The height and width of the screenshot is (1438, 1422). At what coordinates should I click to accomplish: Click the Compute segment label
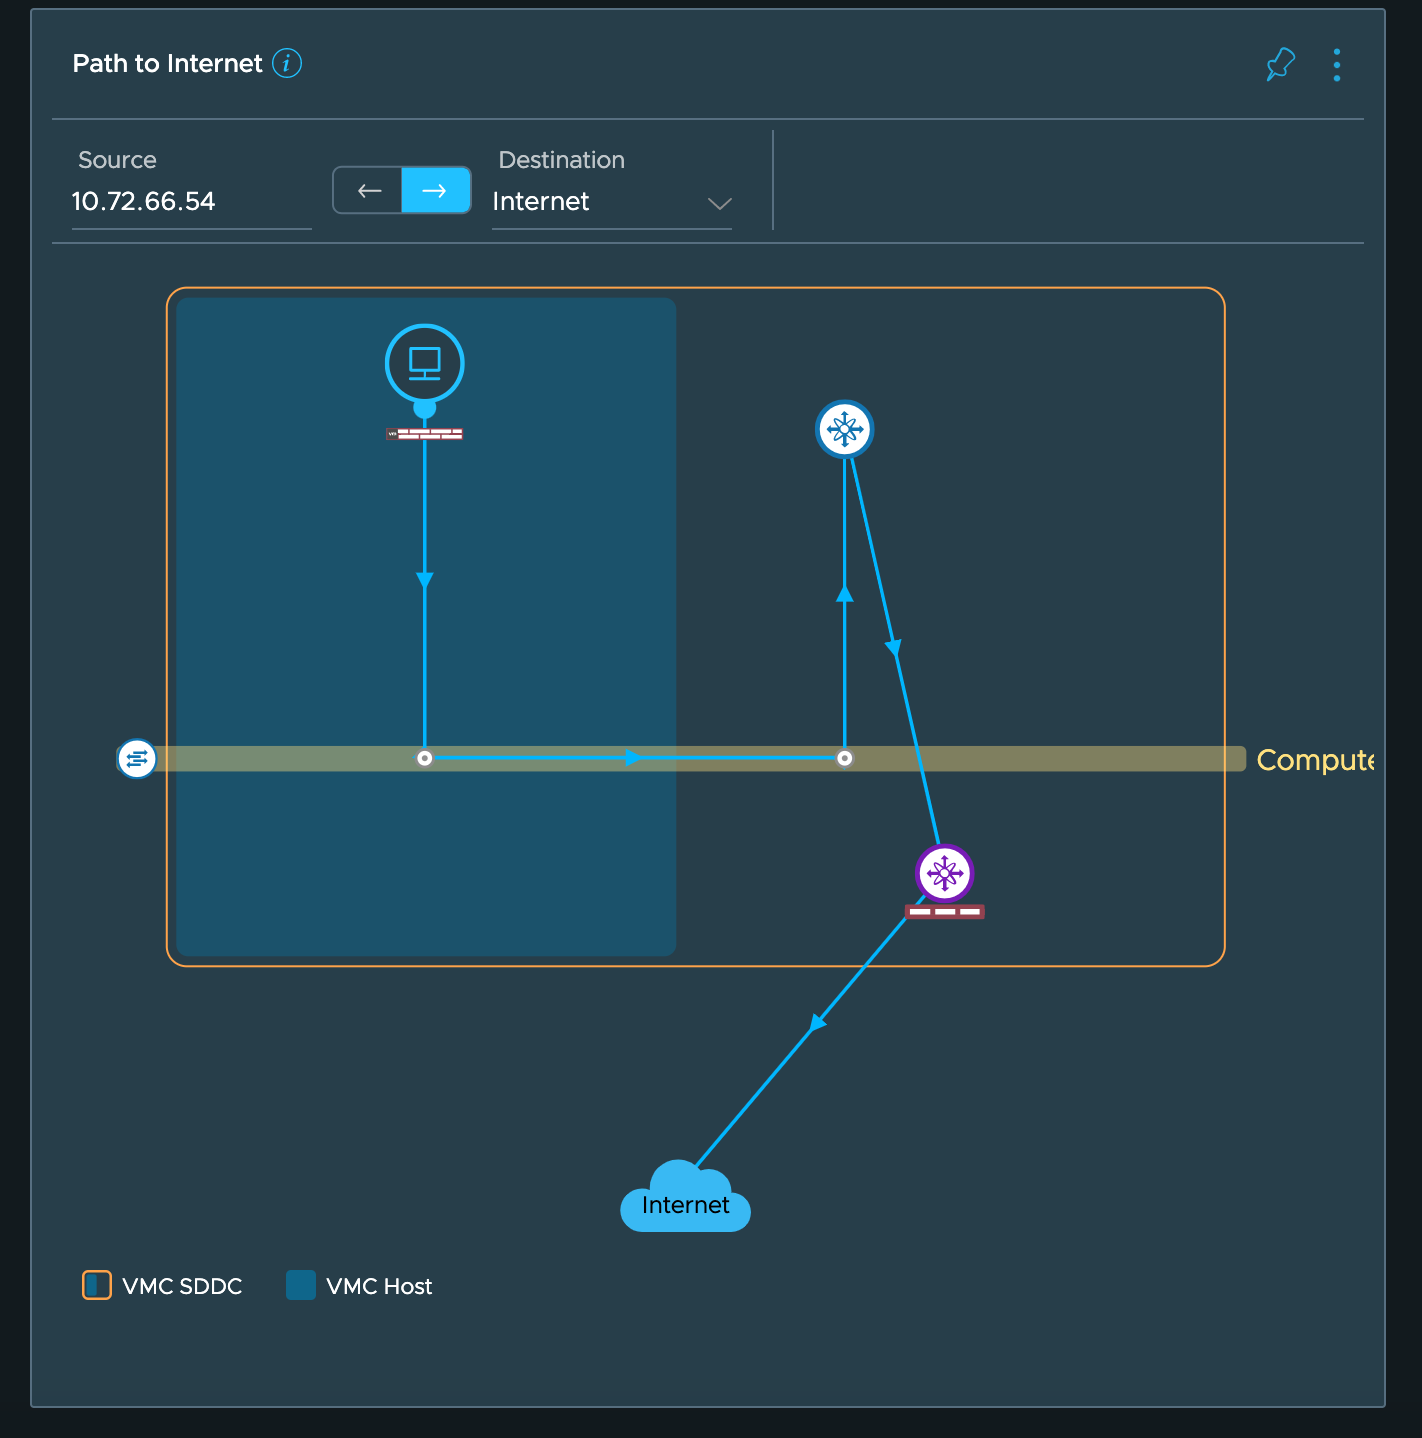coord(1314,760)
